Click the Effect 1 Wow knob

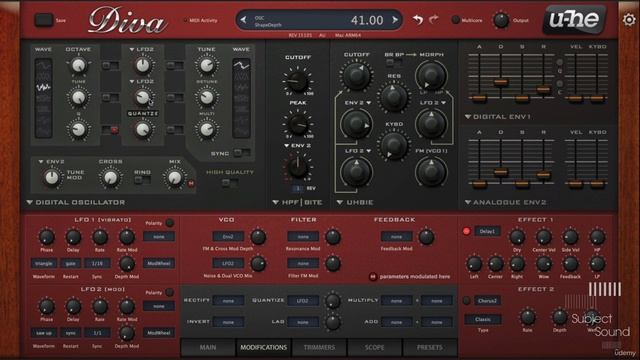544,264
